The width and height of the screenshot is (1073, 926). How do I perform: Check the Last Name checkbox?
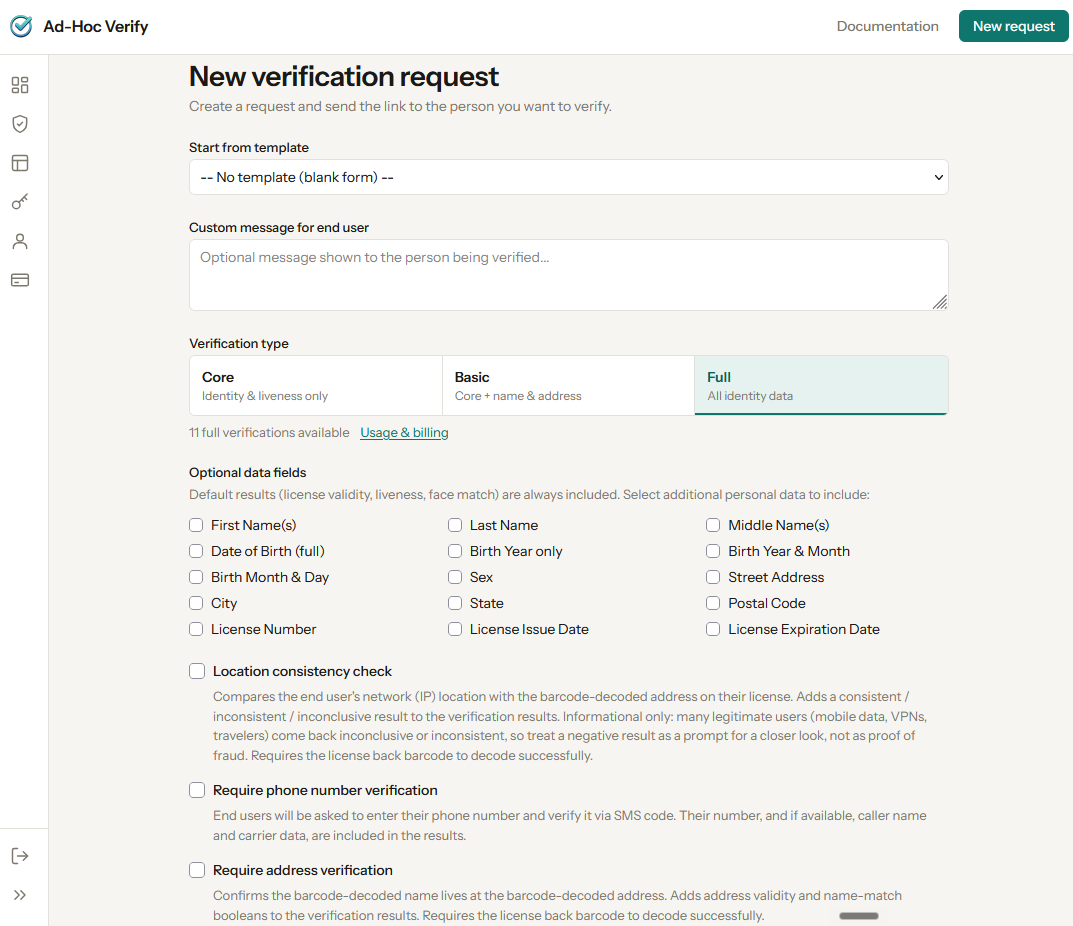pyautogui.click(x=455, y=525)
